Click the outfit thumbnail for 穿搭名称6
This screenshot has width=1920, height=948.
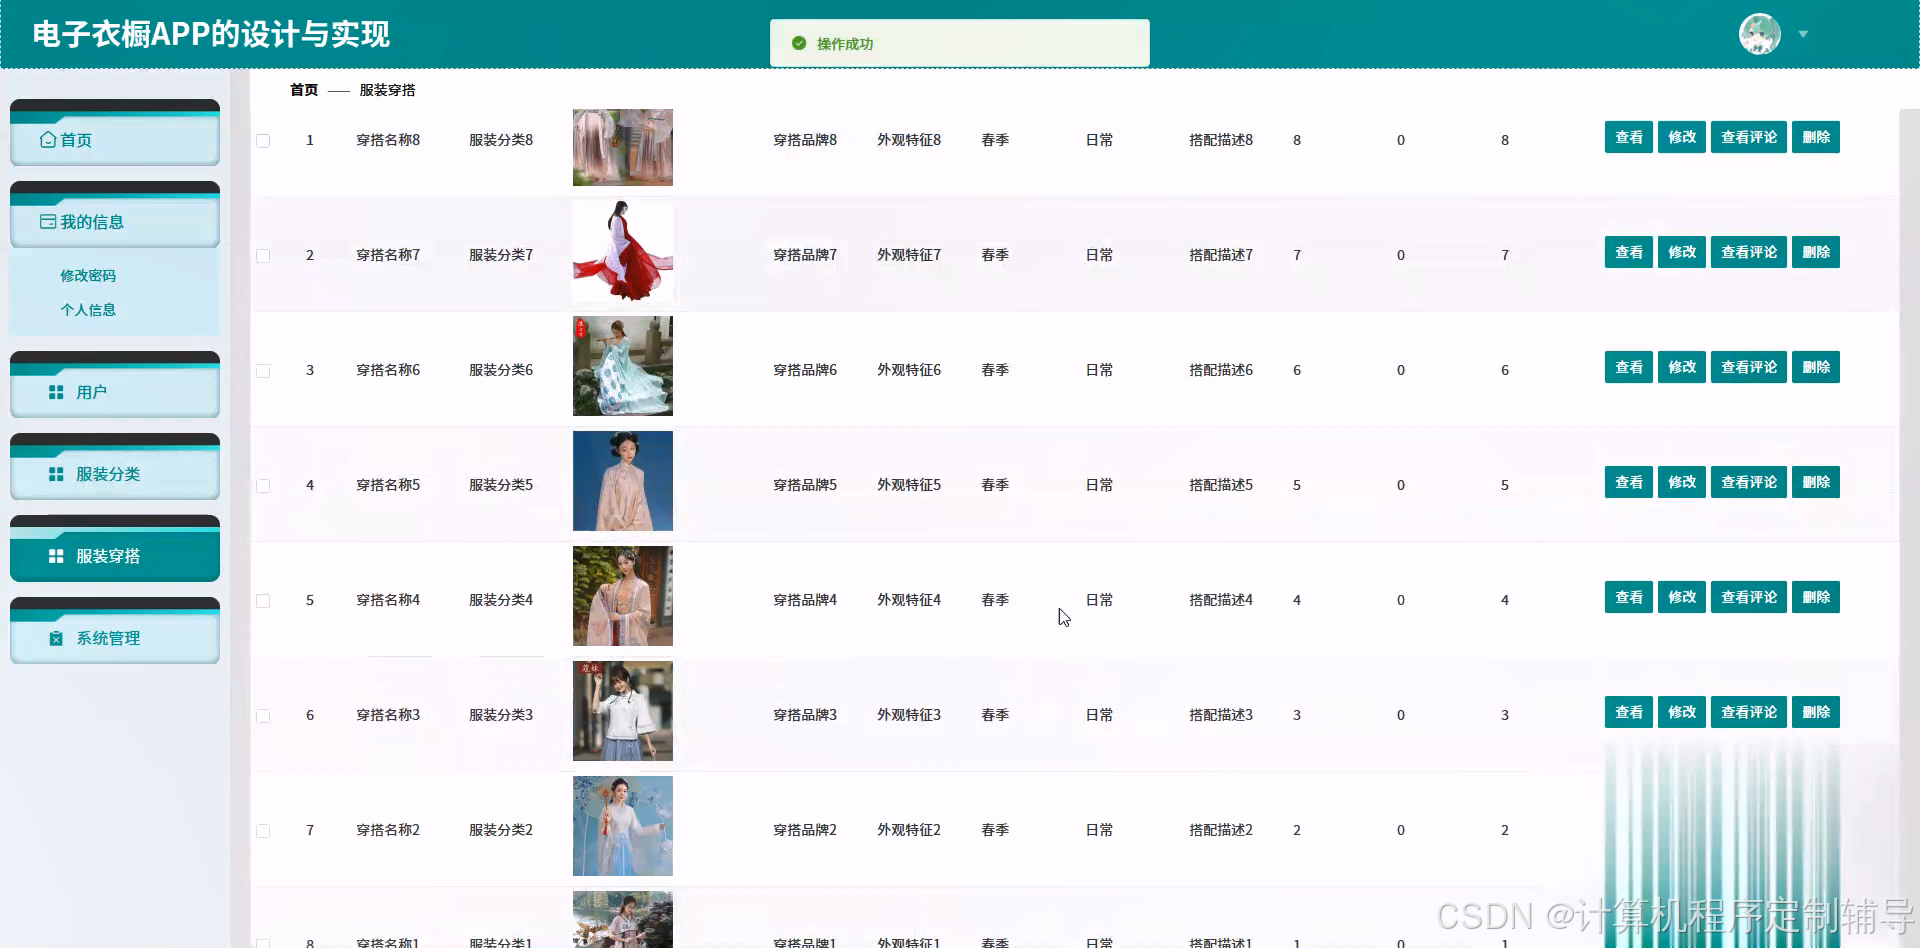pos(623,366)
